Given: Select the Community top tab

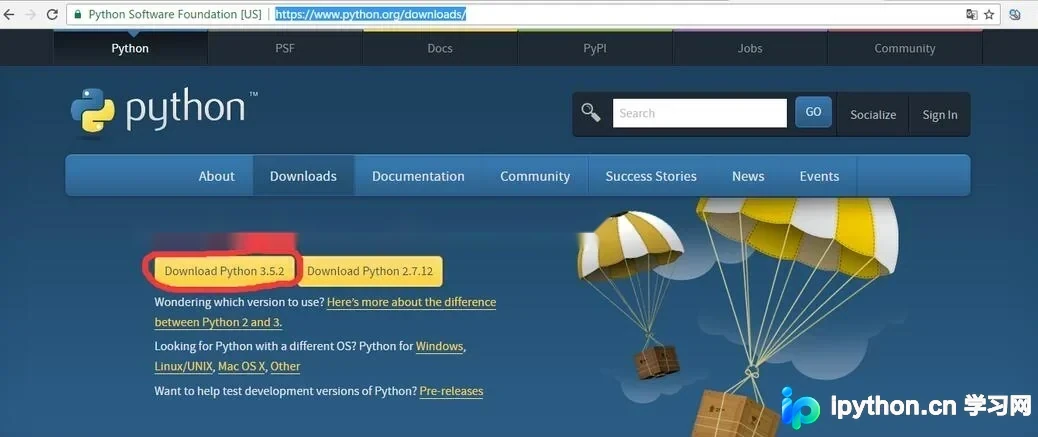Looking at the screenshot, I should click(x=905, y=48).
